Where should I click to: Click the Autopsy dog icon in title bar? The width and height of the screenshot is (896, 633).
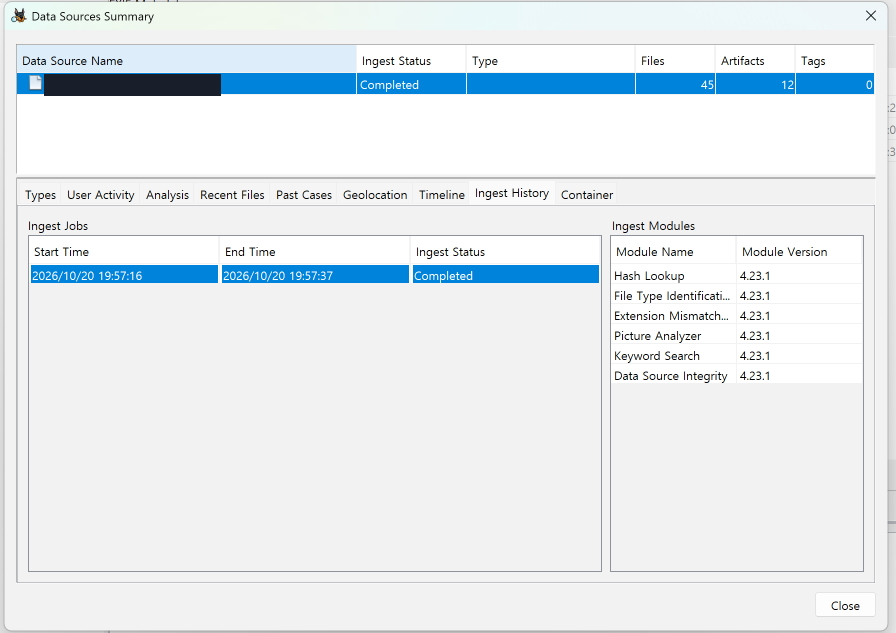tap(19, 16)
